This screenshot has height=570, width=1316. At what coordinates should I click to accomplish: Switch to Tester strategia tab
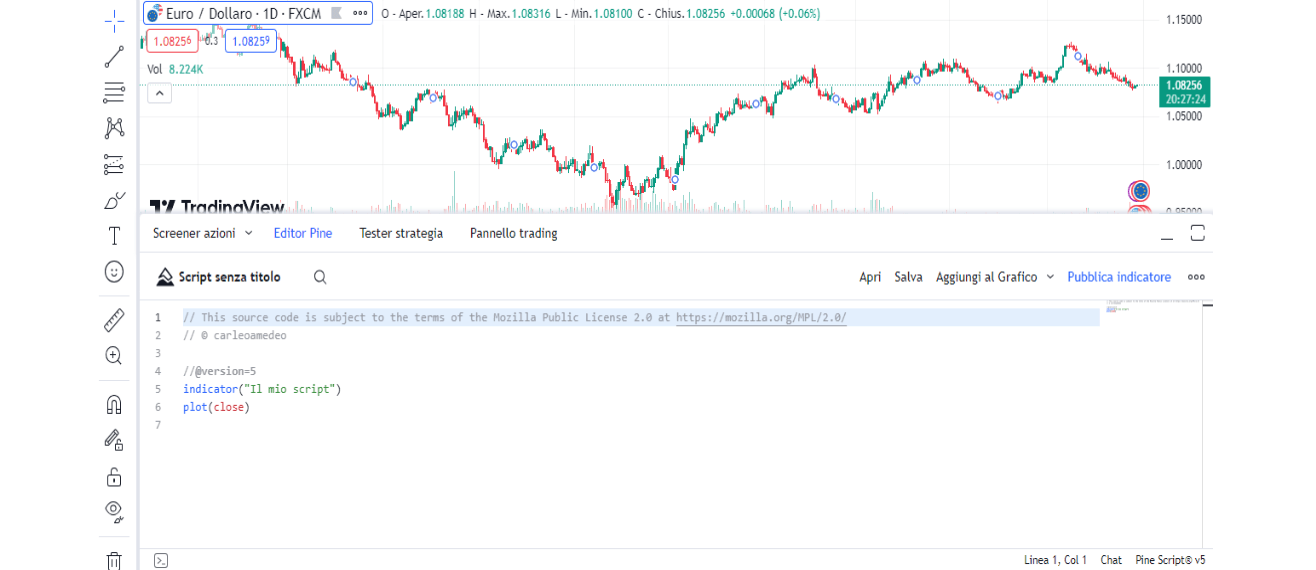[401, 233]
